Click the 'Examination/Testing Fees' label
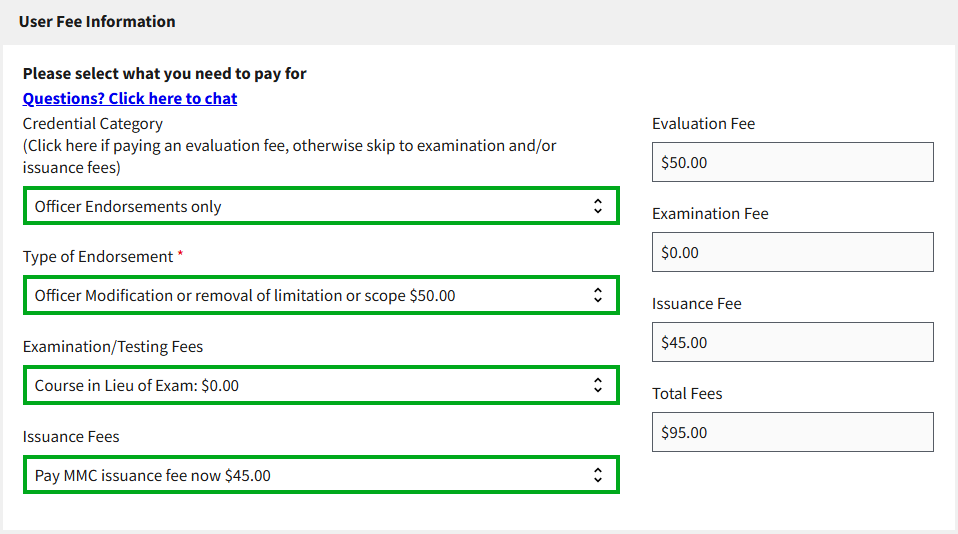The height and width of the screenshot is (534, 958). point(113,347)
